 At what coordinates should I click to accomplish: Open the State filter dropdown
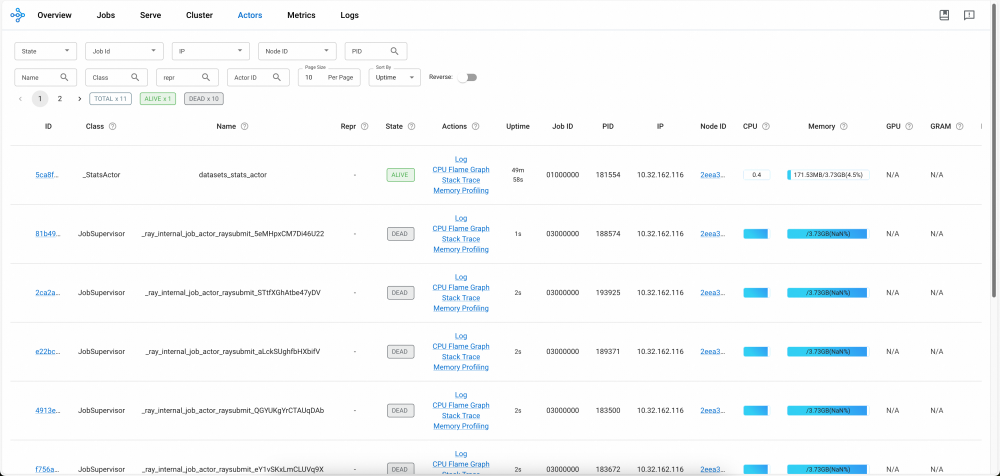tap(45, 51)
